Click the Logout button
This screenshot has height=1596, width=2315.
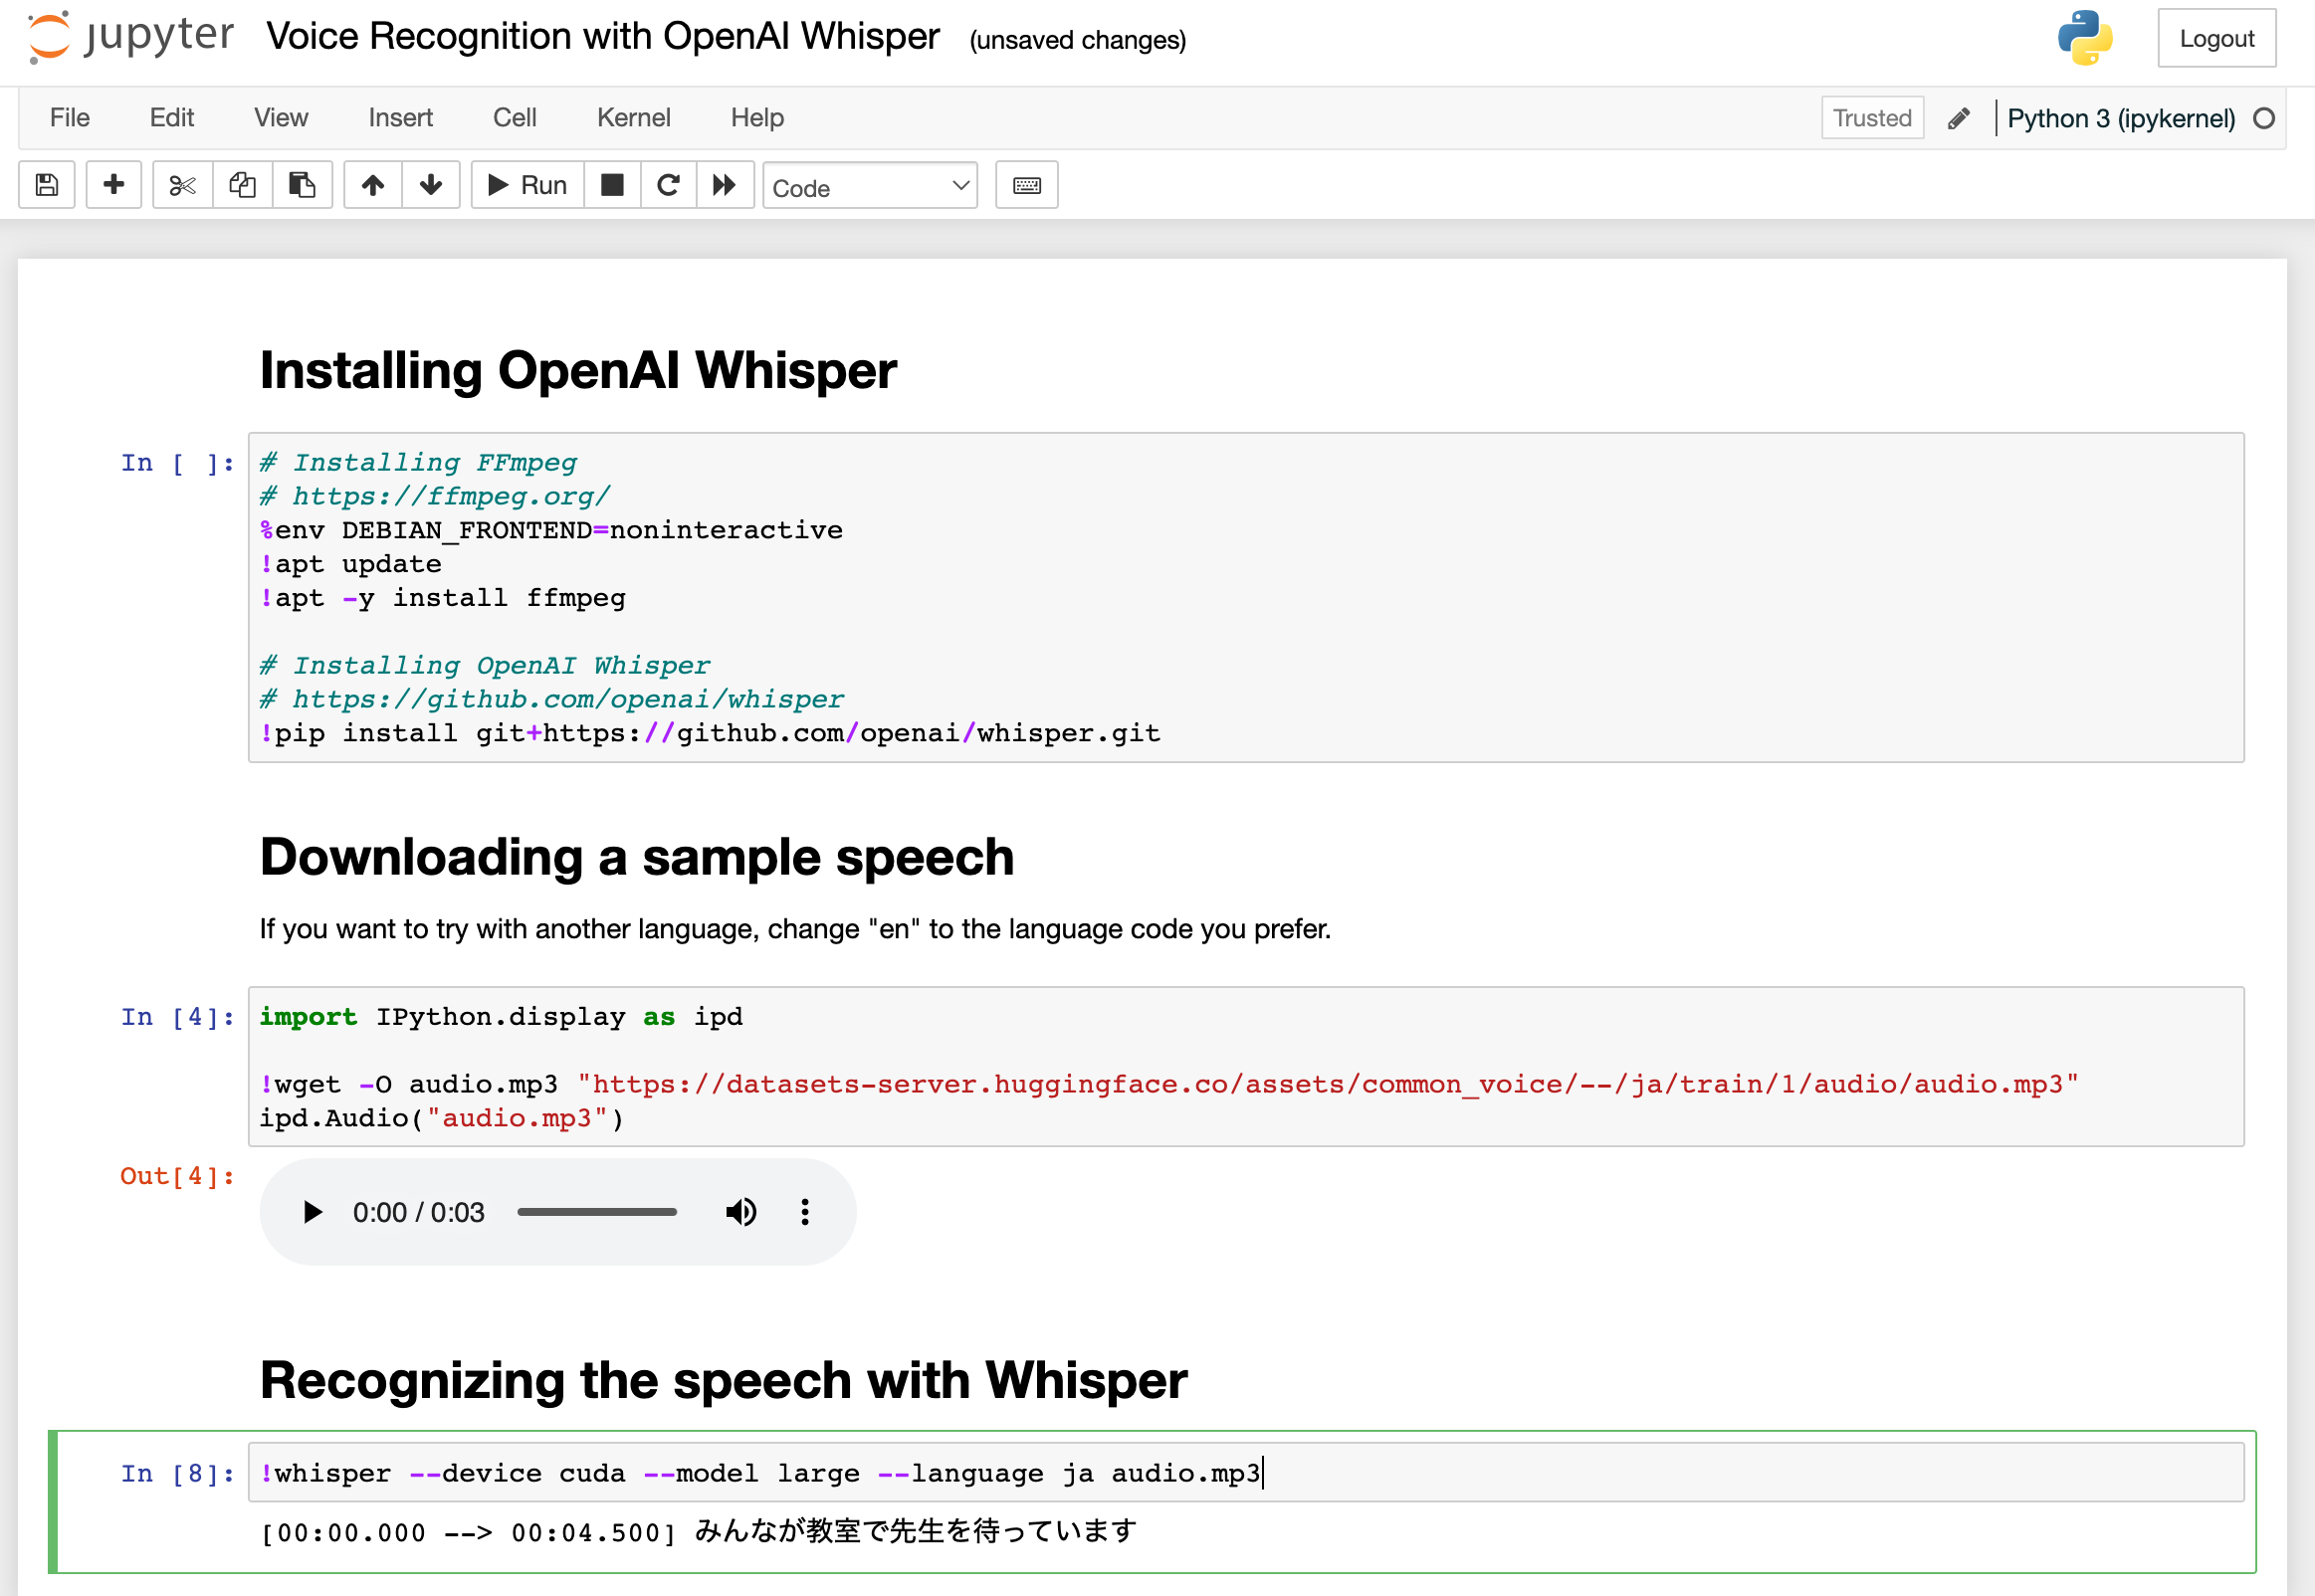pos(2216,38)
